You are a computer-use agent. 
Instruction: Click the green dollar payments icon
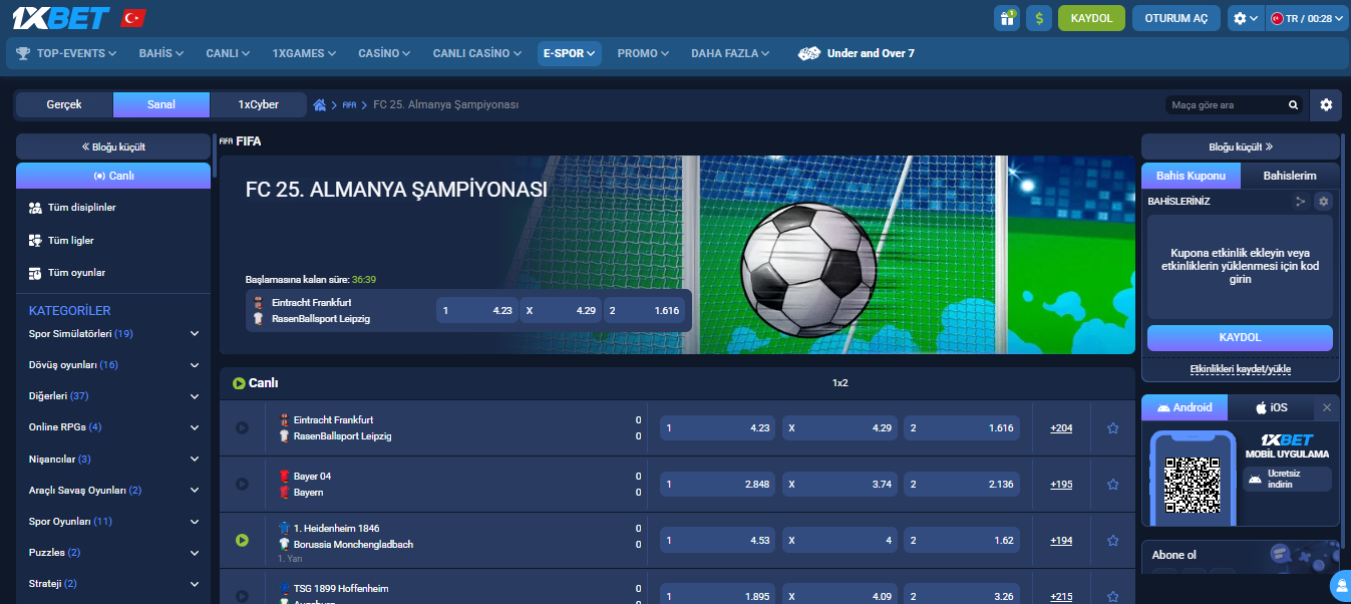pyautogui.click(x=1039, y=18)
